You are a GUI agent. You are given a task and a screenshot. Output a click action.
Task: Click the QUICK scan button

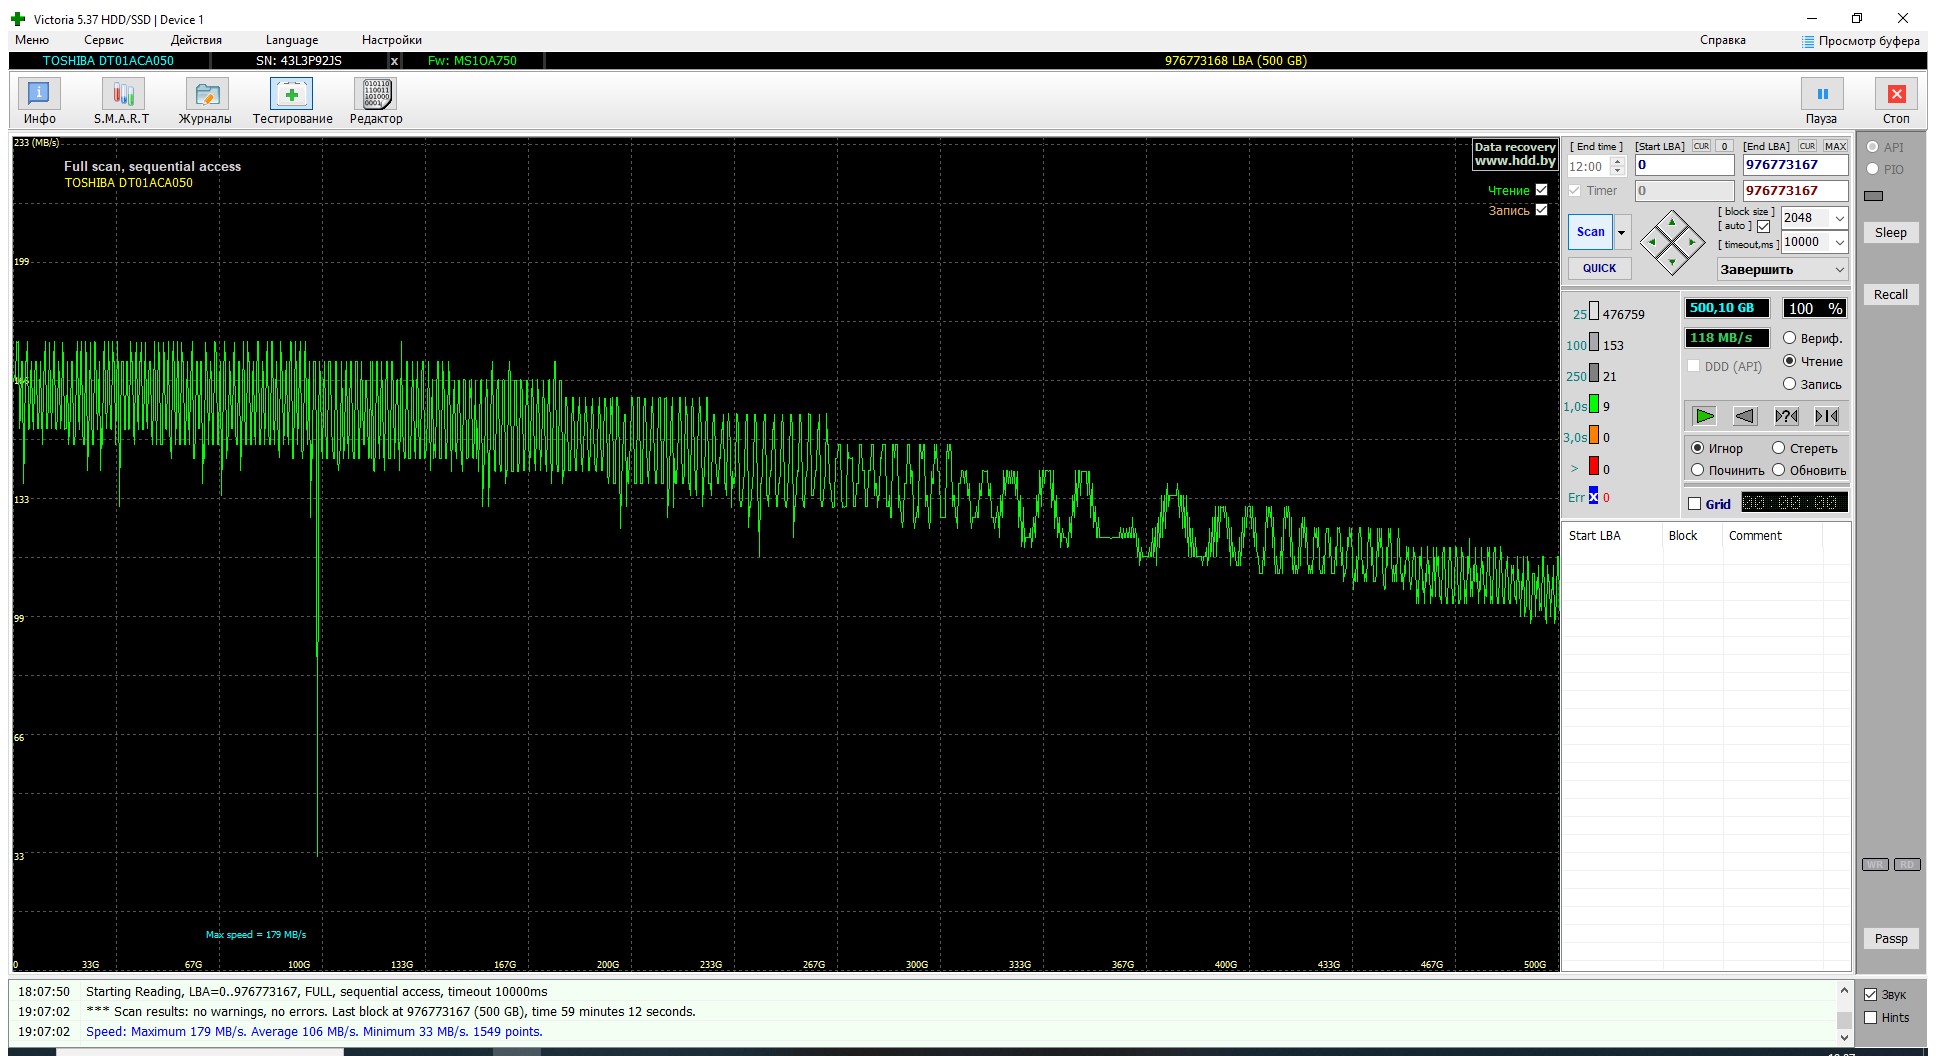tap(1599, 268)
